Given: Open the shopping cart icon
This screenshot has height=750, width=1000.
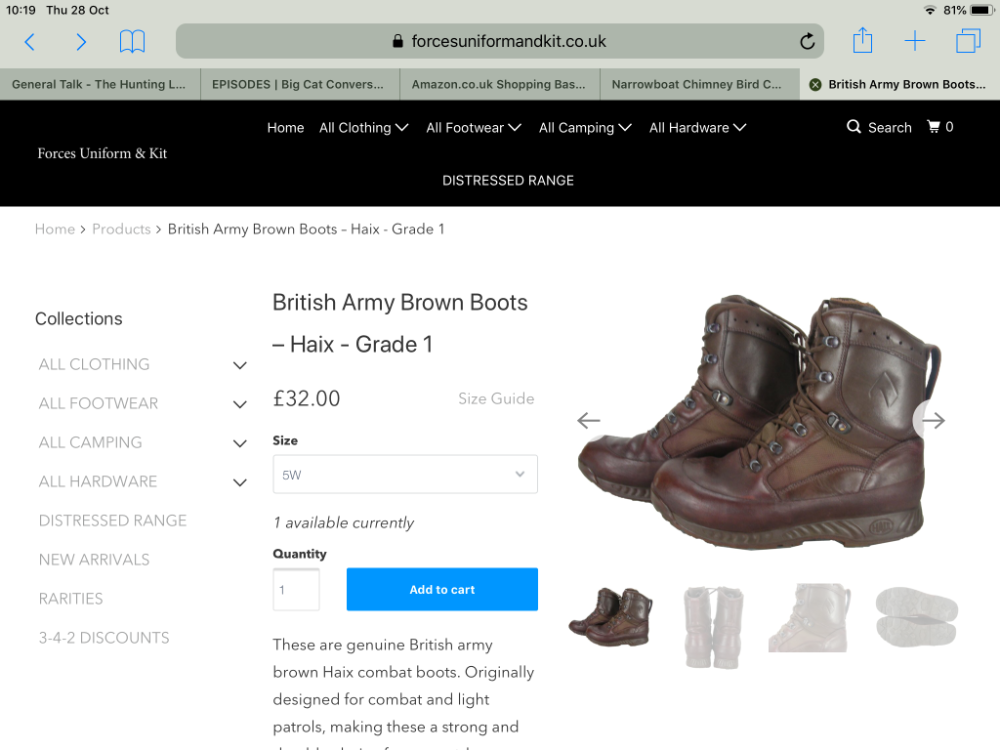Looking at the screenshot, I should click(x=934, y=127).
